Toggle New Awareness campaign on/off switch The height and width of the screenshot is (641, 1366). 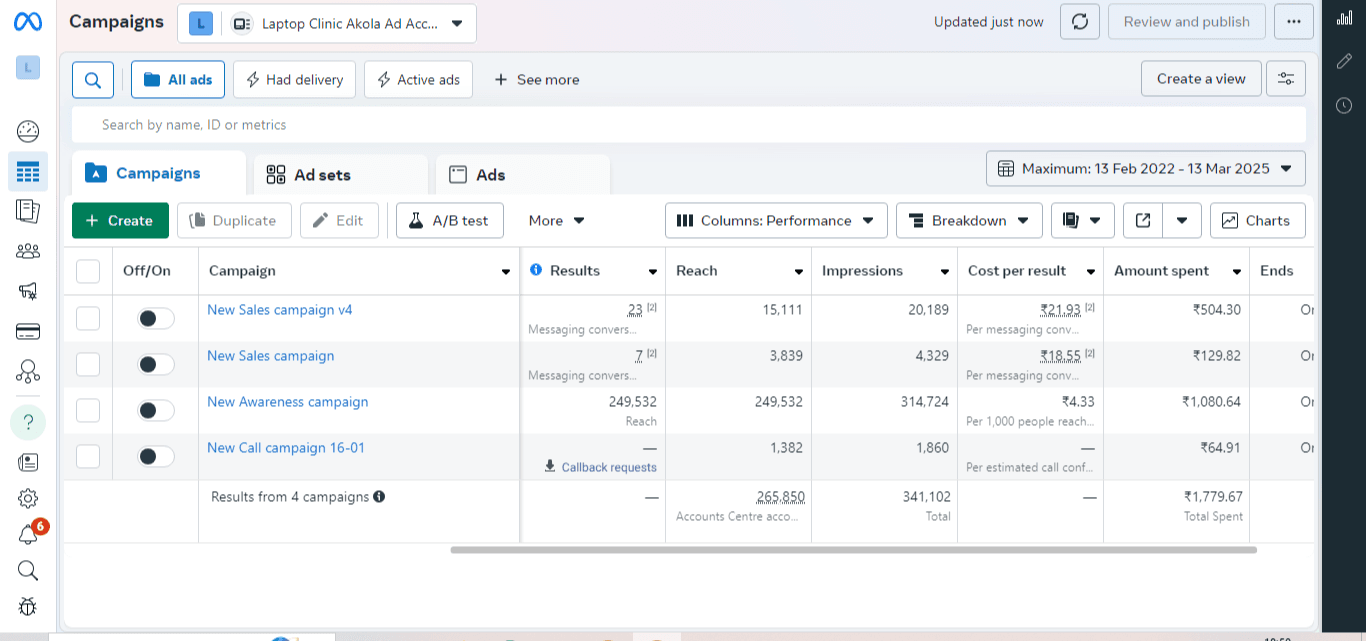point(156,410)
